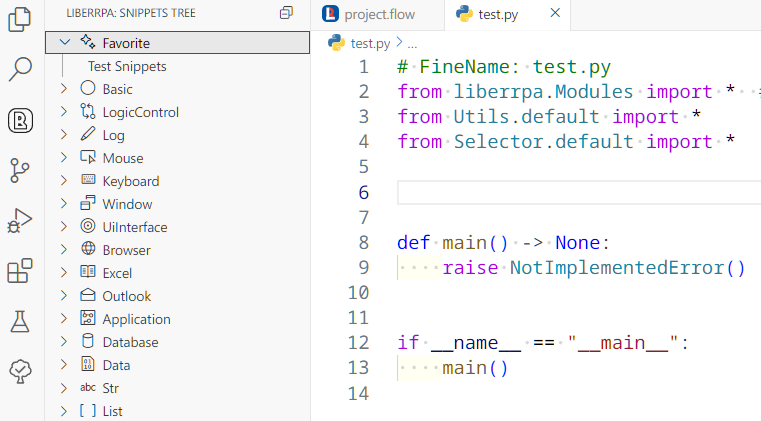The height and width of the screenshot is (421, 761).
Task: Switch to the project.flow tab
Action: pyautogui.click(x=378, y=15)
